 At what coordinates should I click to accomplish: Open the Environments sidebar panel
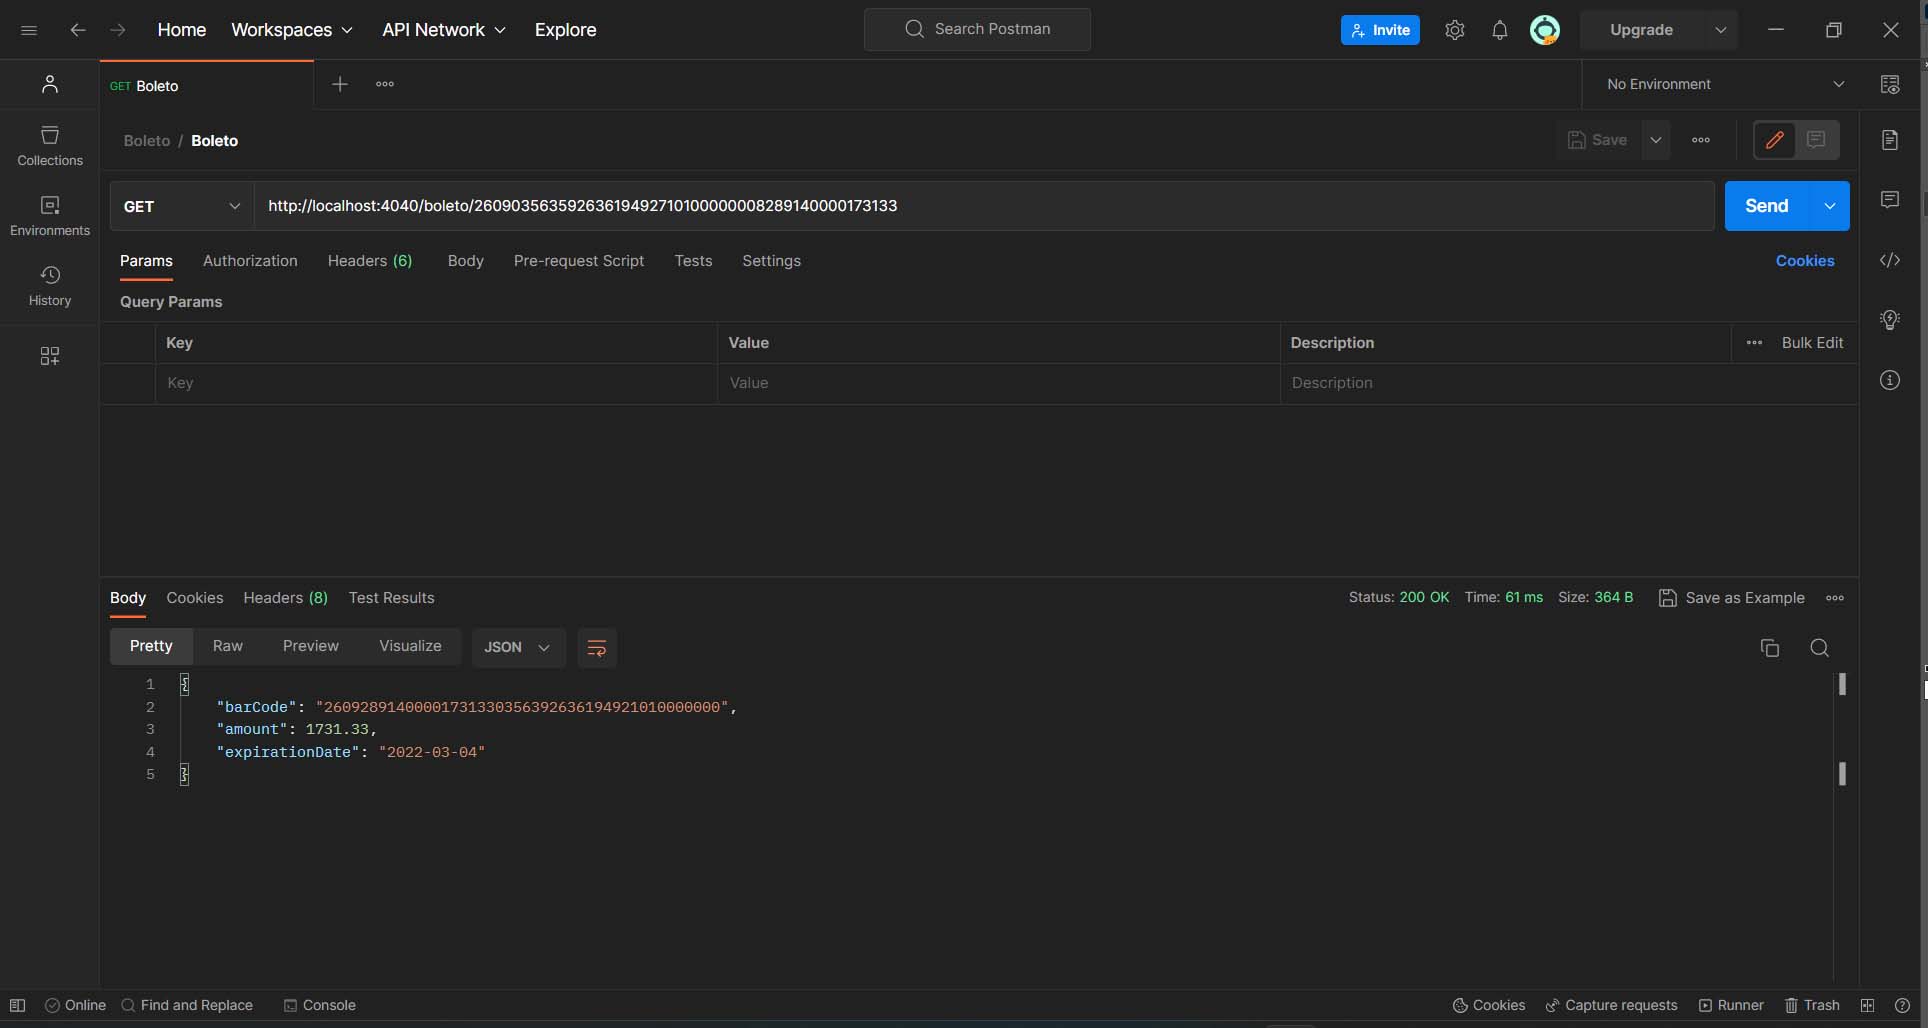[50, 216]
